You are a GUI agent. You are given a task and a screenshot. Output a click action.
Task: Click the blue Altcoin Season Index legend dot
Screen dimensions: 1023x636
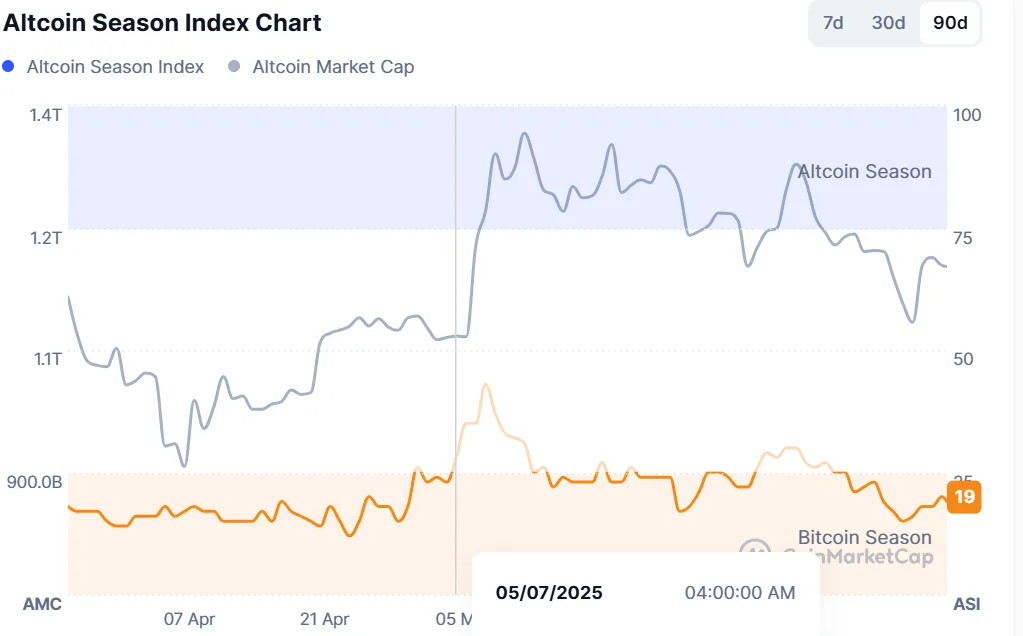pos(11,68)
